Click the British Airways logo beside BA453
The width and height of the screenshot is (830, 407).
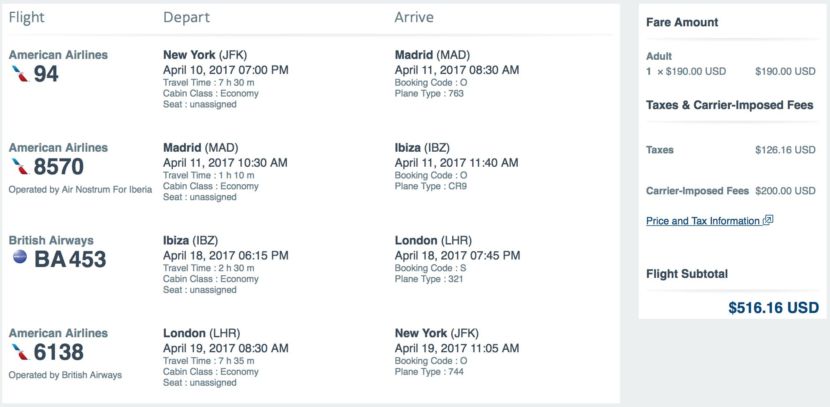coord(20,258)
